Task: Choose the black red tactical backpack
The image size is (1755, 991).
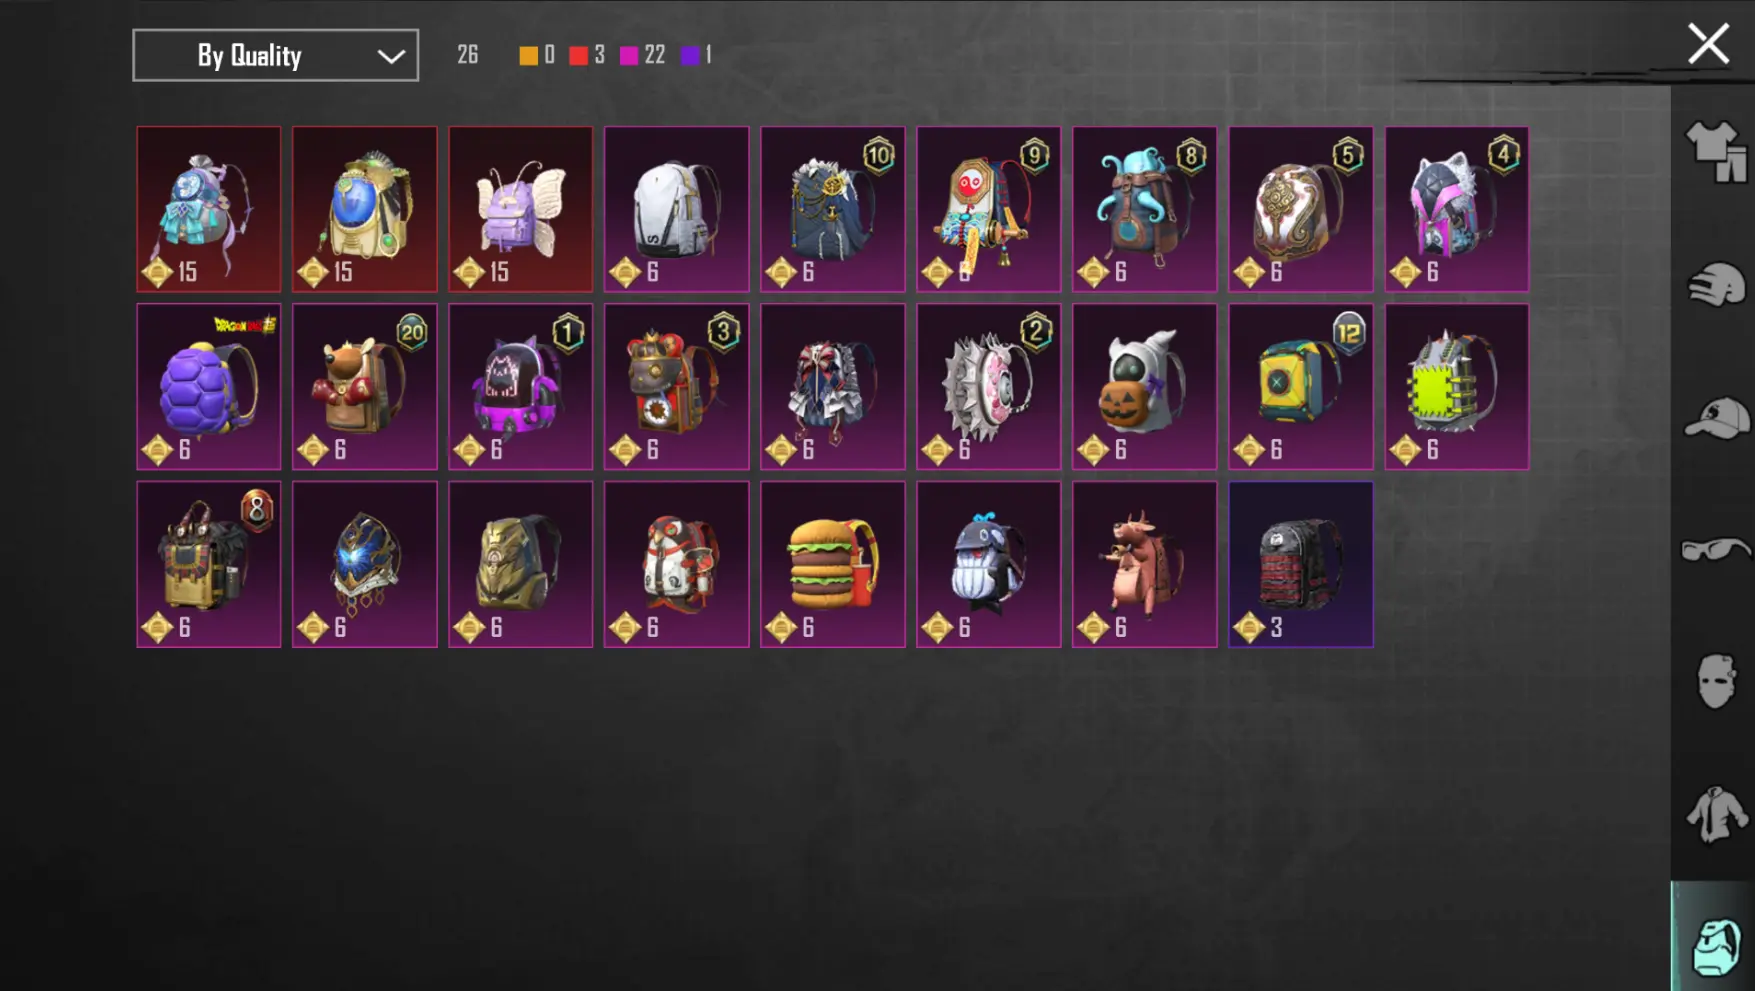Action: (1301, 564)
